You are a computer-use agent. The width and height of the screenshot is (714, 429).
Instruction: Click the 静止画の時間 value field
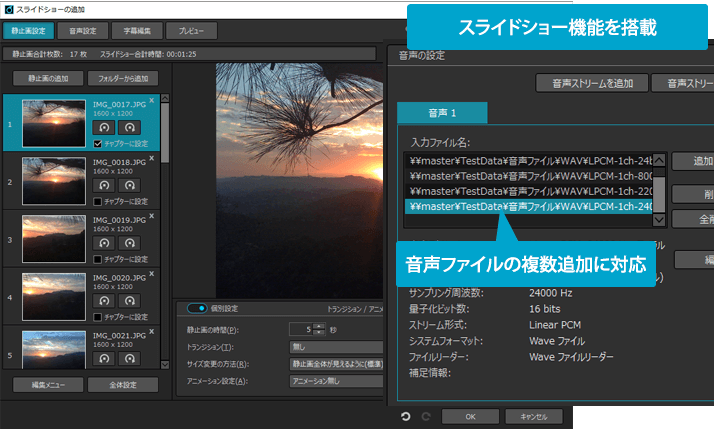coord(301,329)
